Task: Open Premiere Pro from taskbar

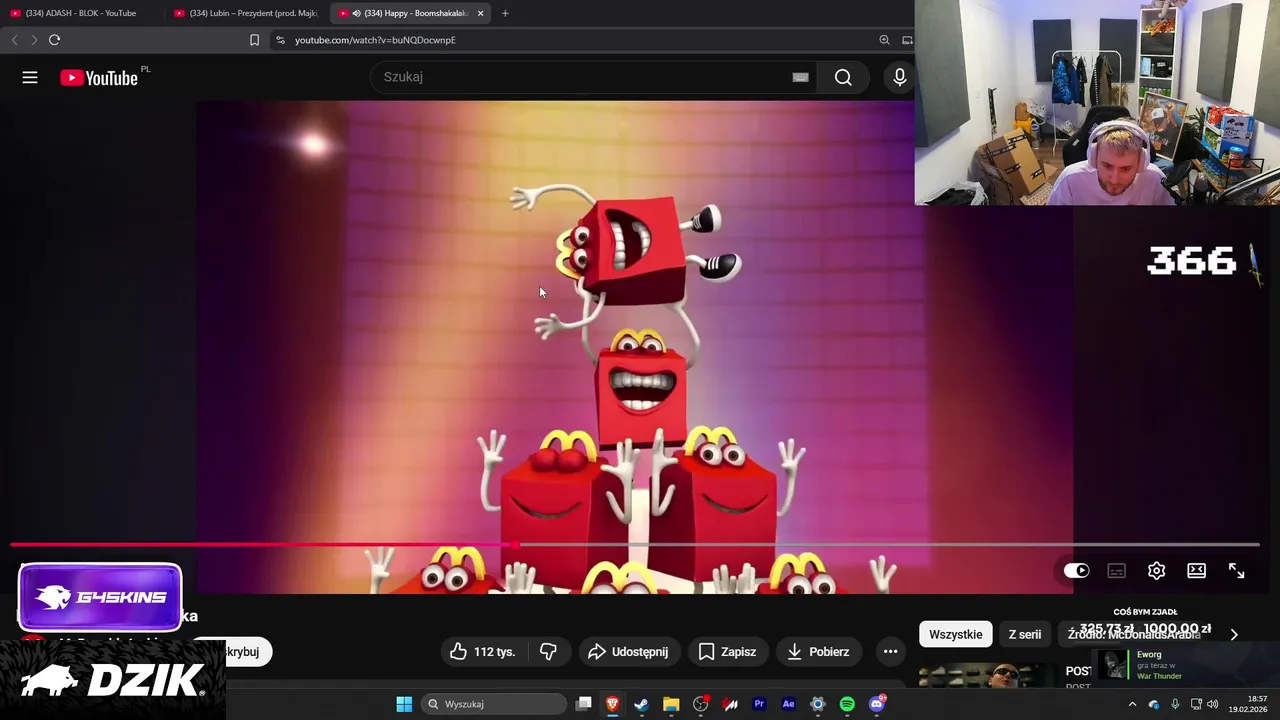Action: (x=759, y=704)
